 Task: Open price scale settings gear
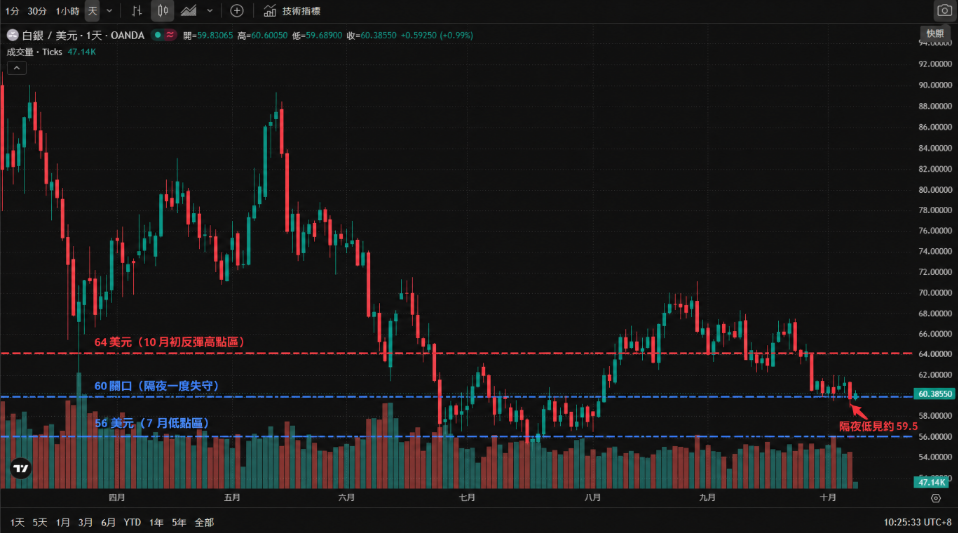935,498
